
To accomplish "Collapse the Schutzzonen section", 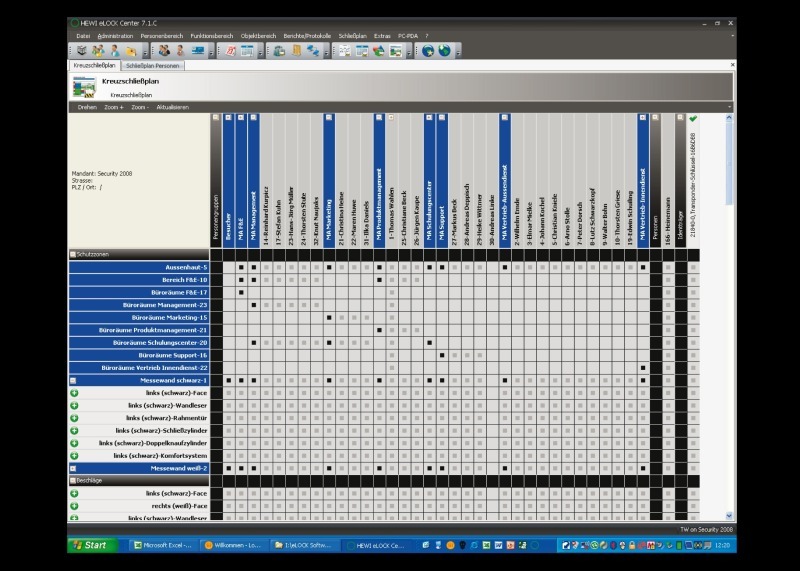I will 73,254.
